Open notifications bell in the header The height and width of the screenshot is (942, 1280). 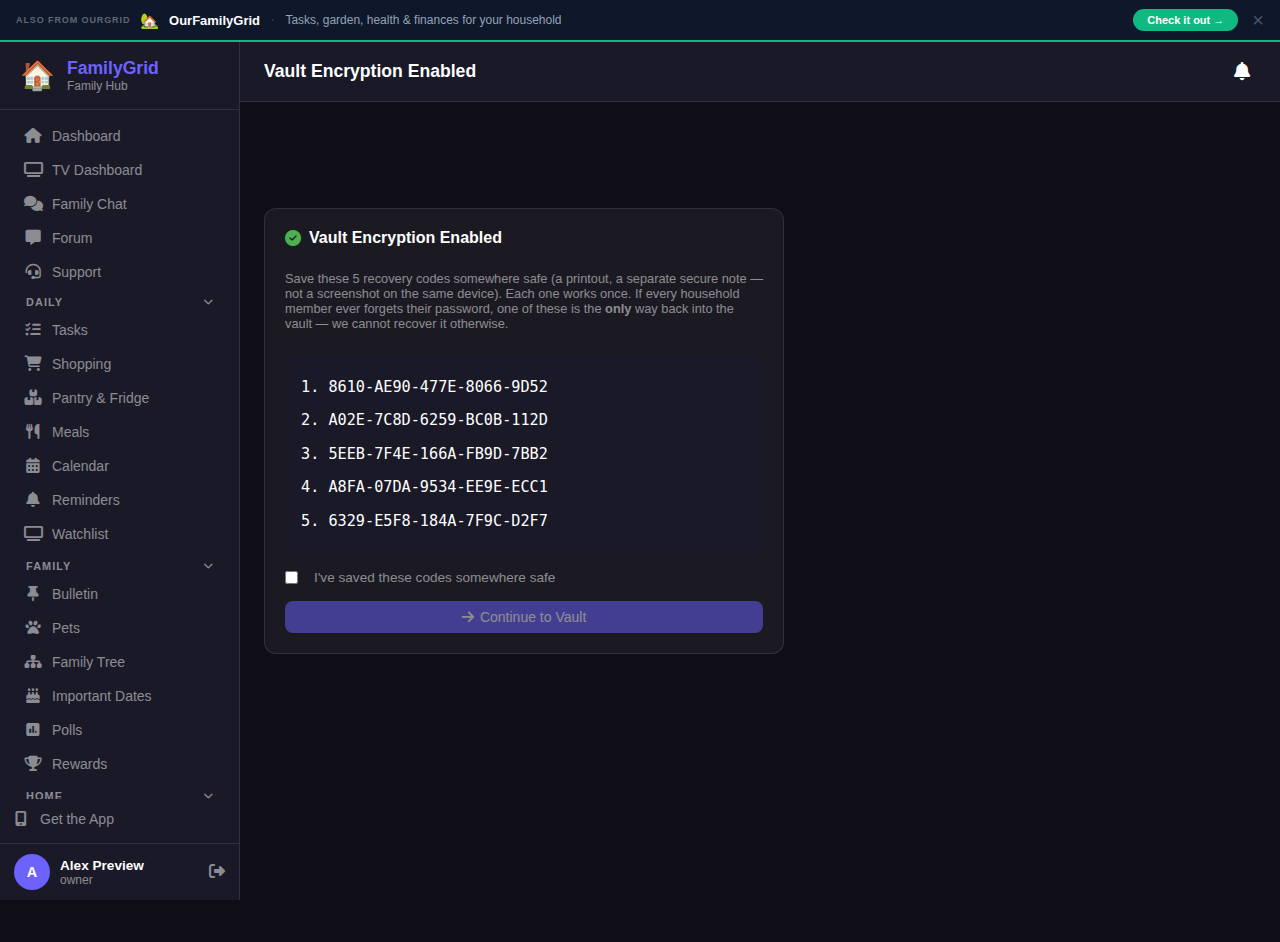1242,71
